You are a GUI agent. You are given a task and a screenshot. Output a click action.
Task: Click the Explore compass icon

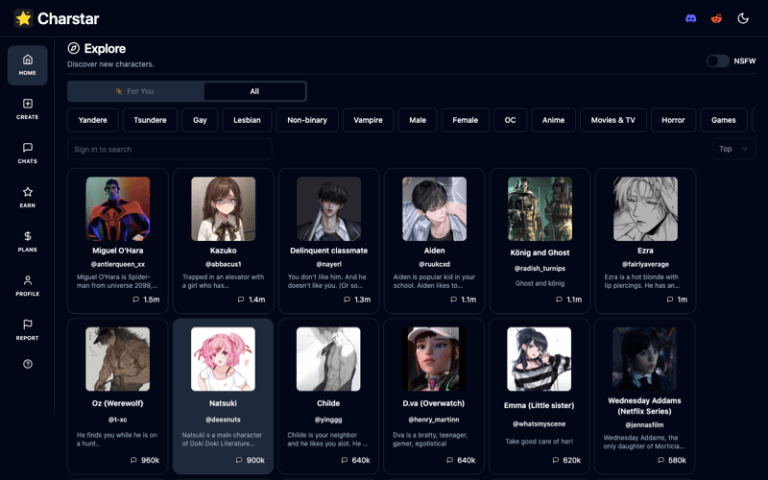(x=73, y=48)
